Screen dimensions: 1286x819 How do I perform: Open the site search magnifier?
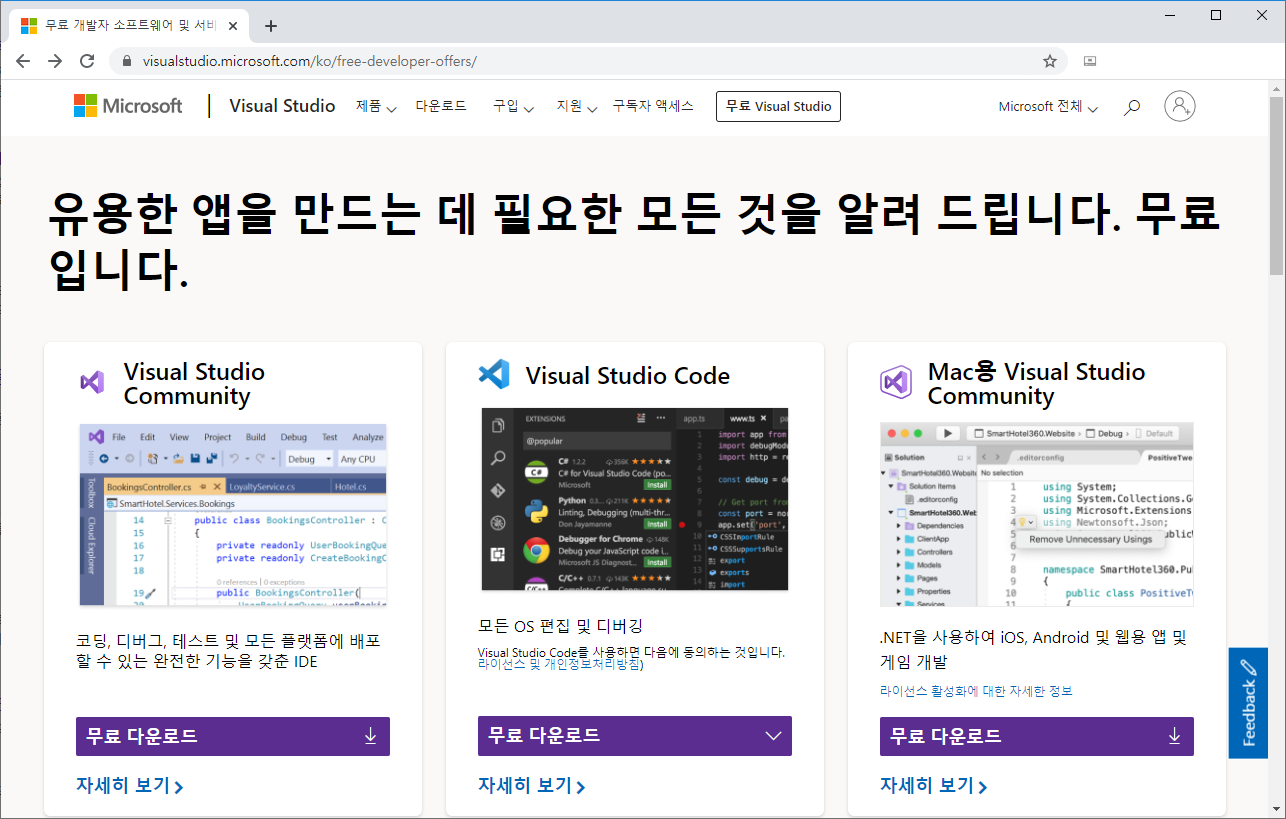point(1132,107)
